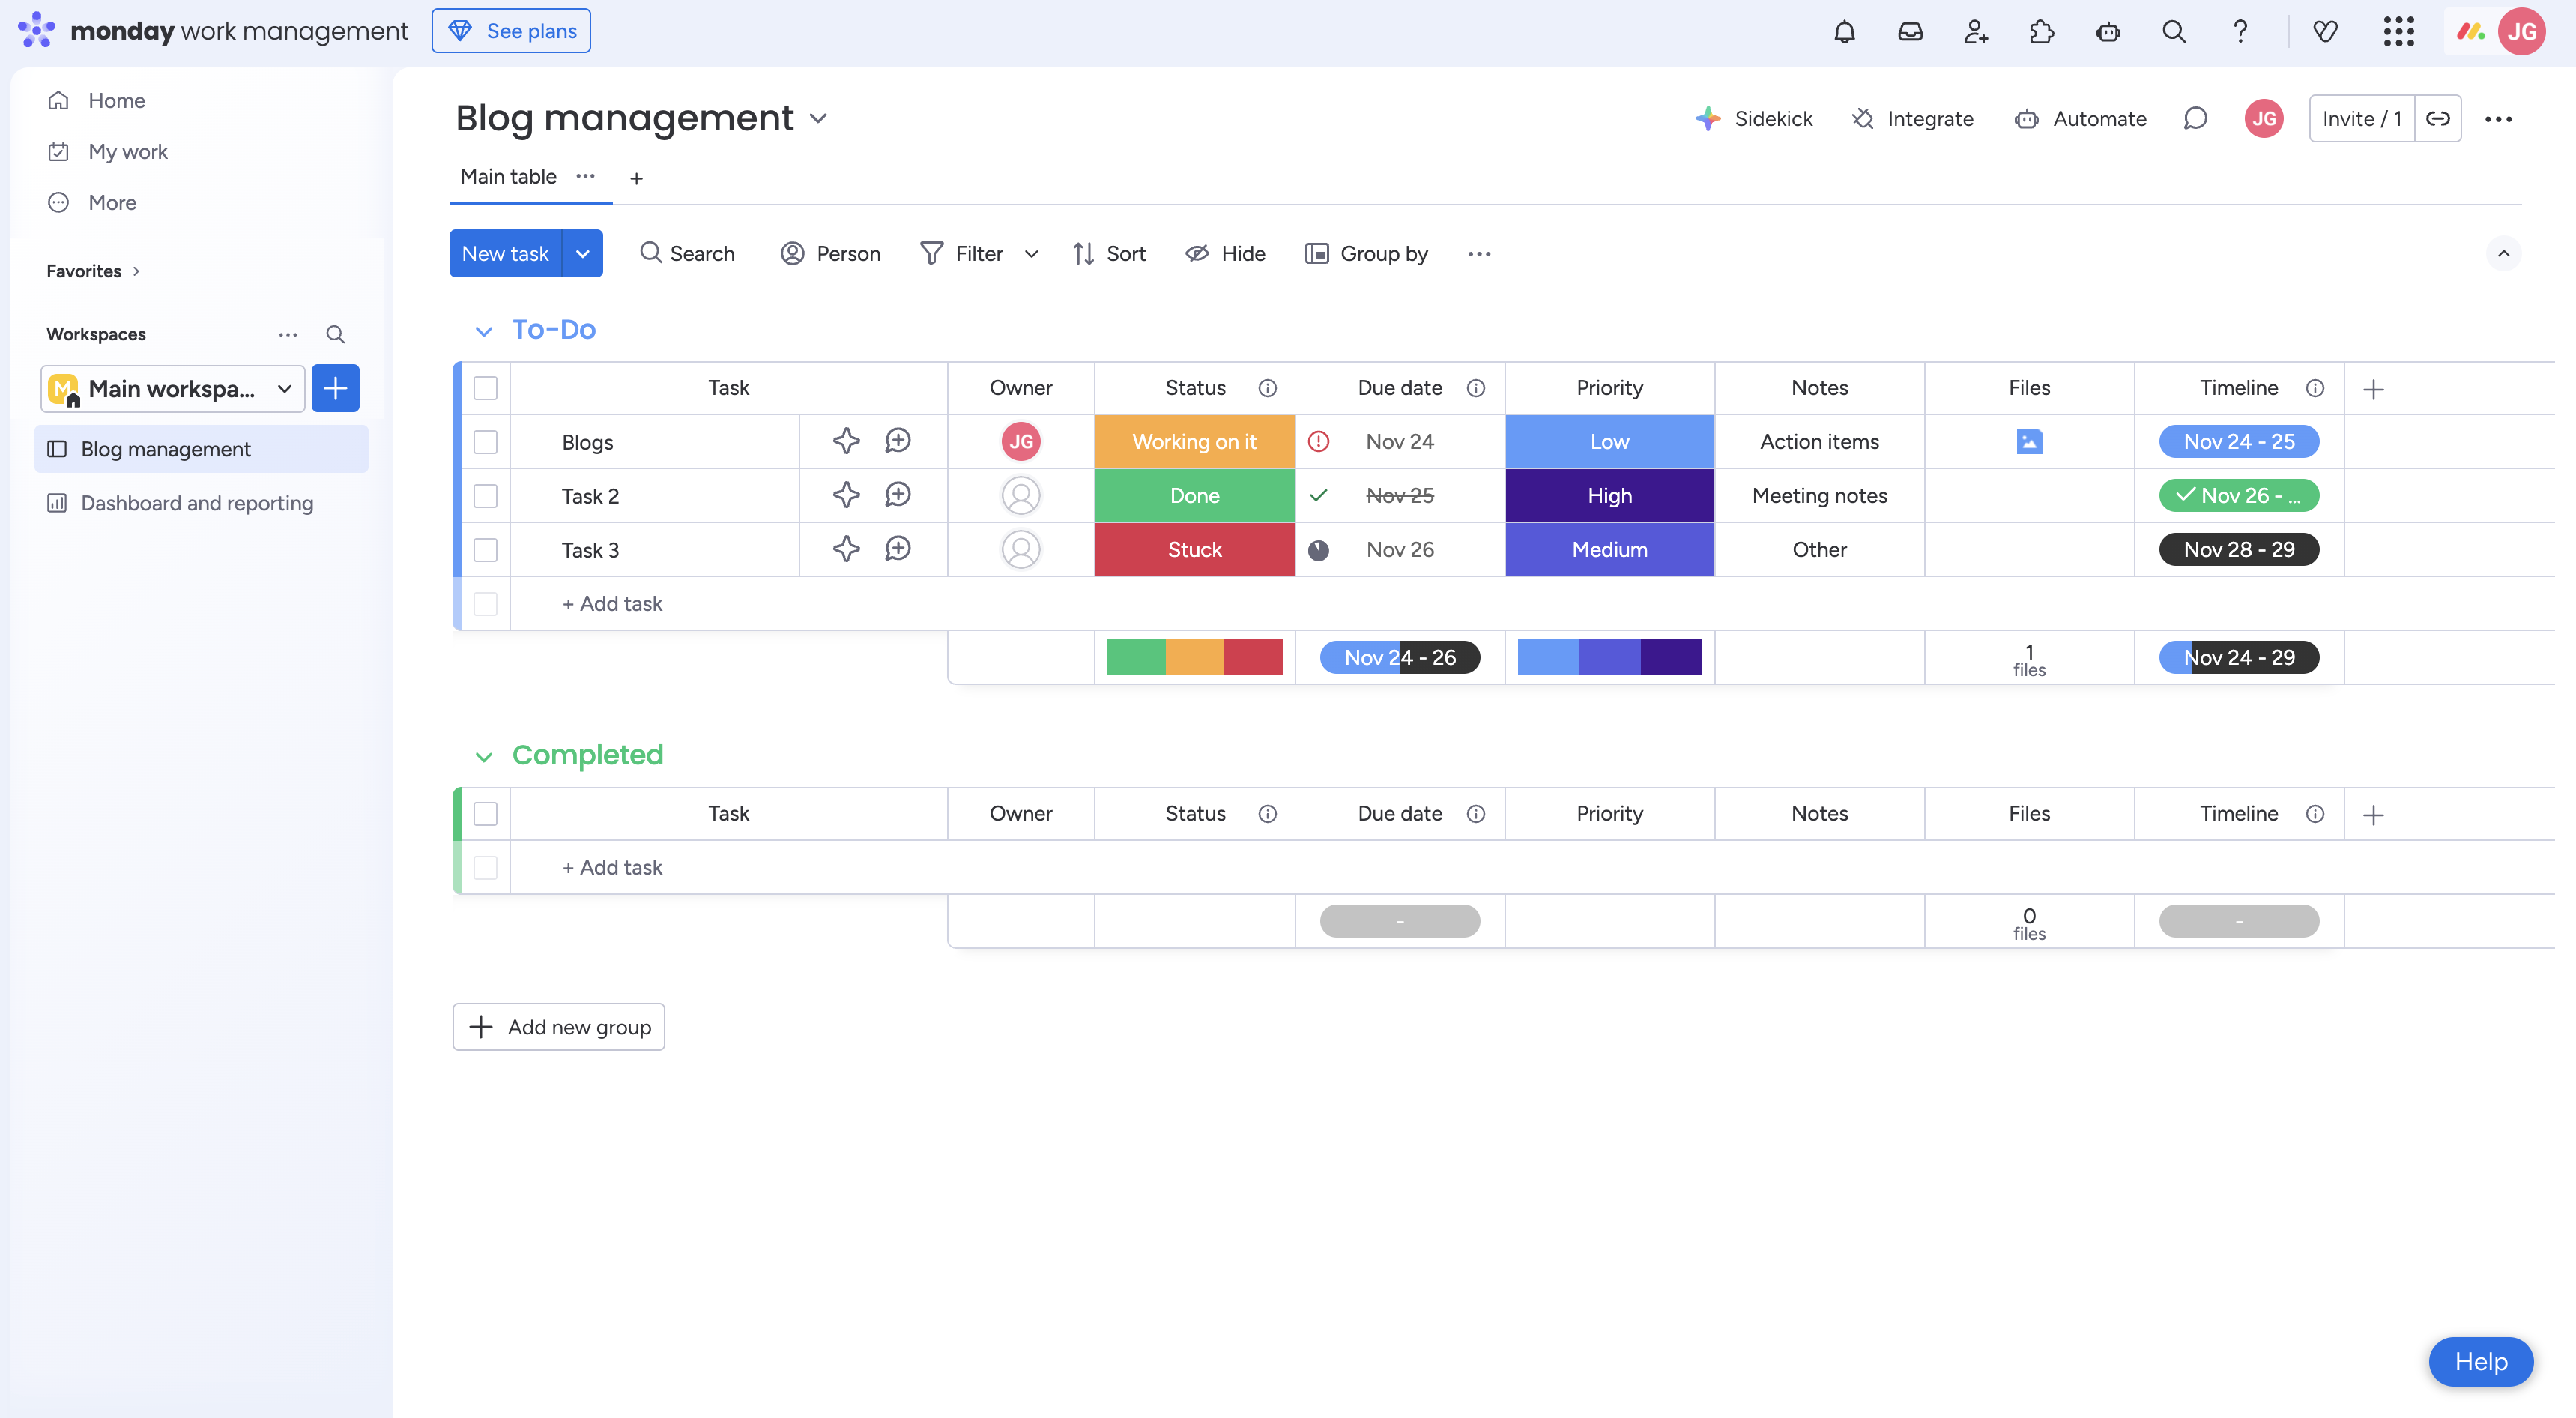Open the Invite / 1 button
The height and width of the screenshot is (1418, 2576).
point(2362,118)
